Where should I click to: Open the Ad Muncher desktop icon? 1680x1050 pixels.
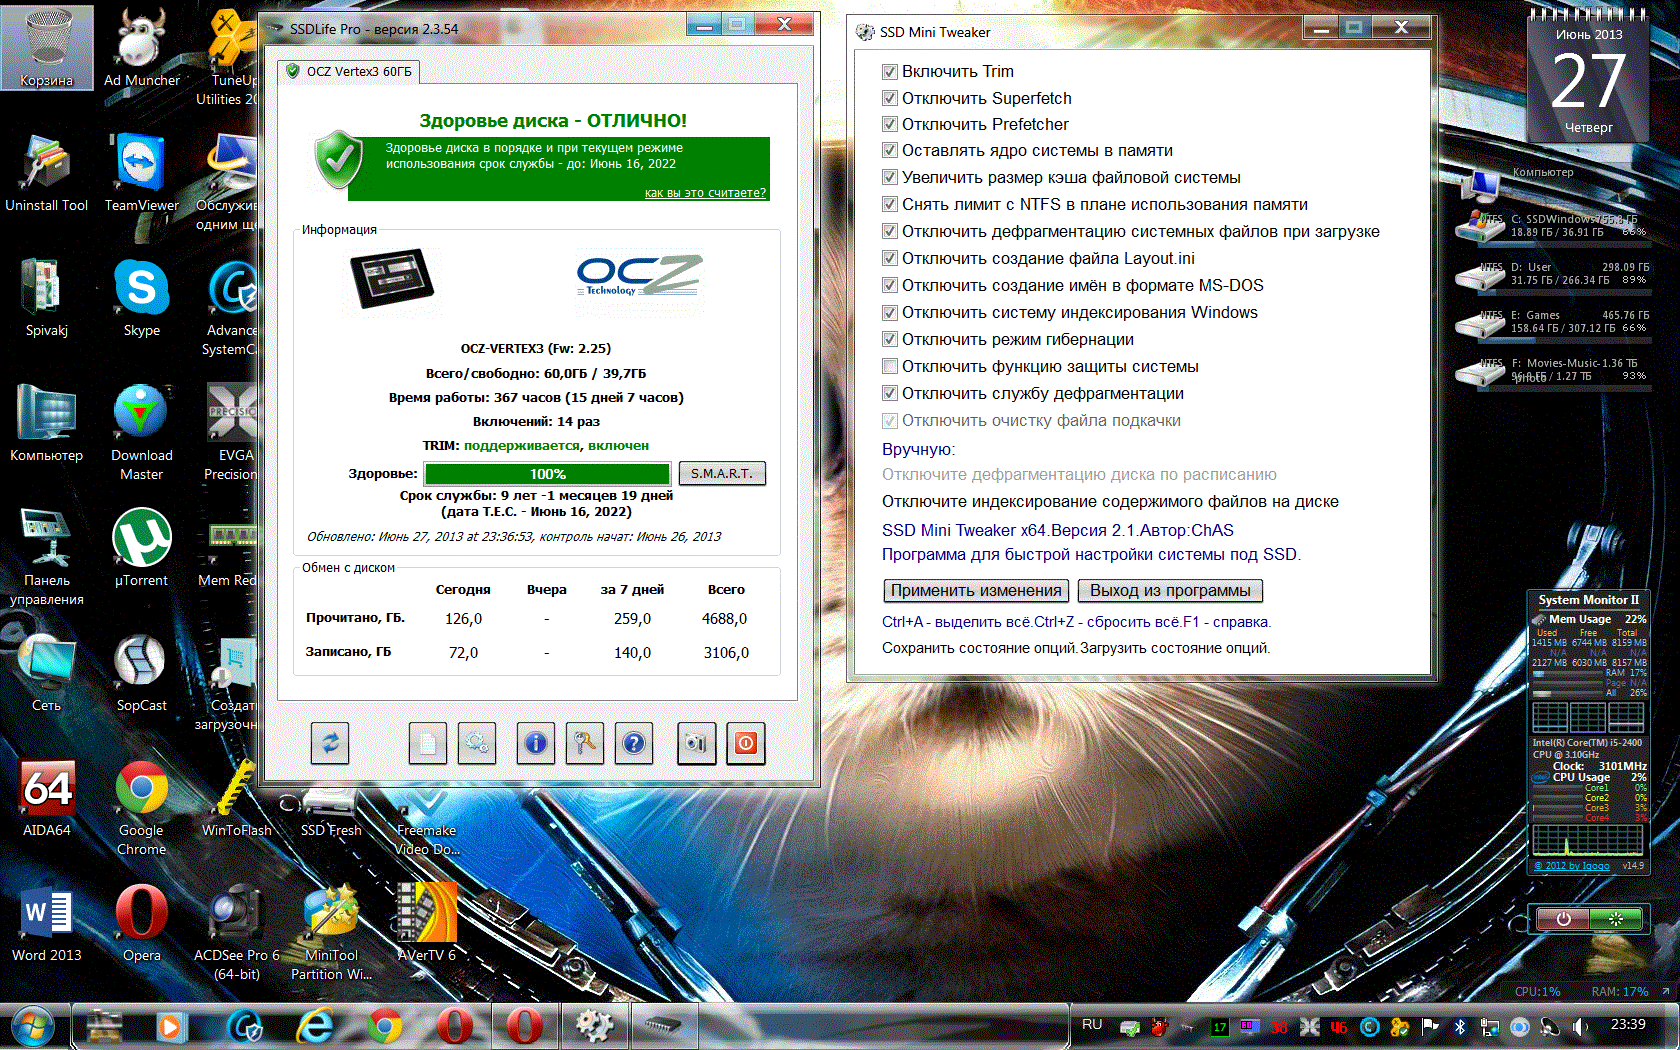(142, 48)
